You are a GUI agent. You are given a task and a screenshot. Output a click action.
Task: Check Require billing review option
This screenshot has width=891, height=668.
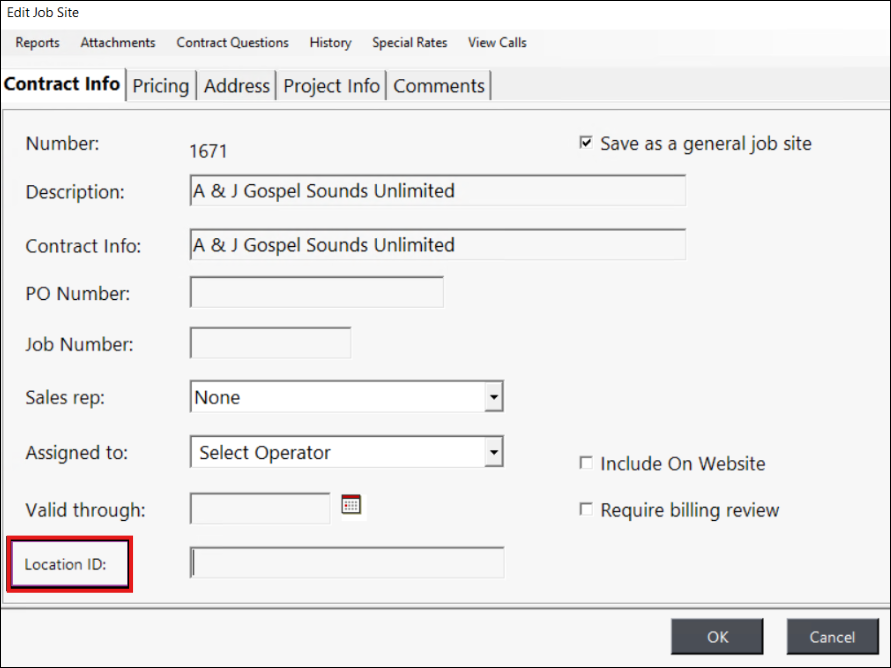point(586,510)
